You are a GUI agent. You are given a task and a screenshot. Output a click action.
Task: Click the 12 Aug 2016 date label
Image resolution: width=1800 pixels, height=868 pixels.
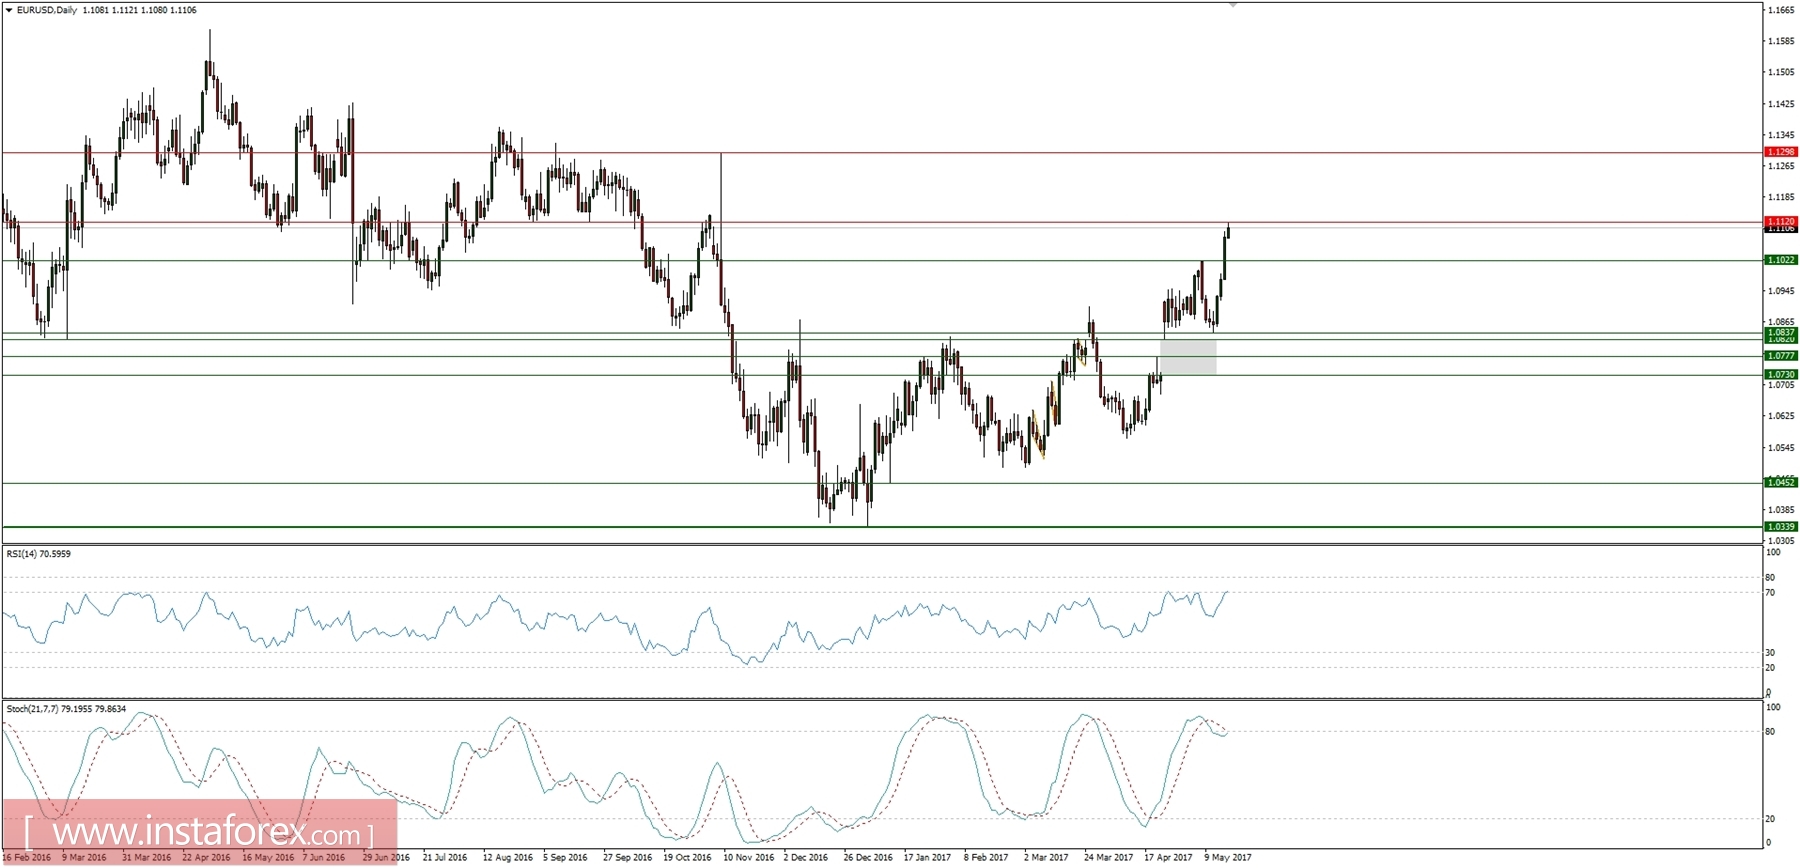507,858
